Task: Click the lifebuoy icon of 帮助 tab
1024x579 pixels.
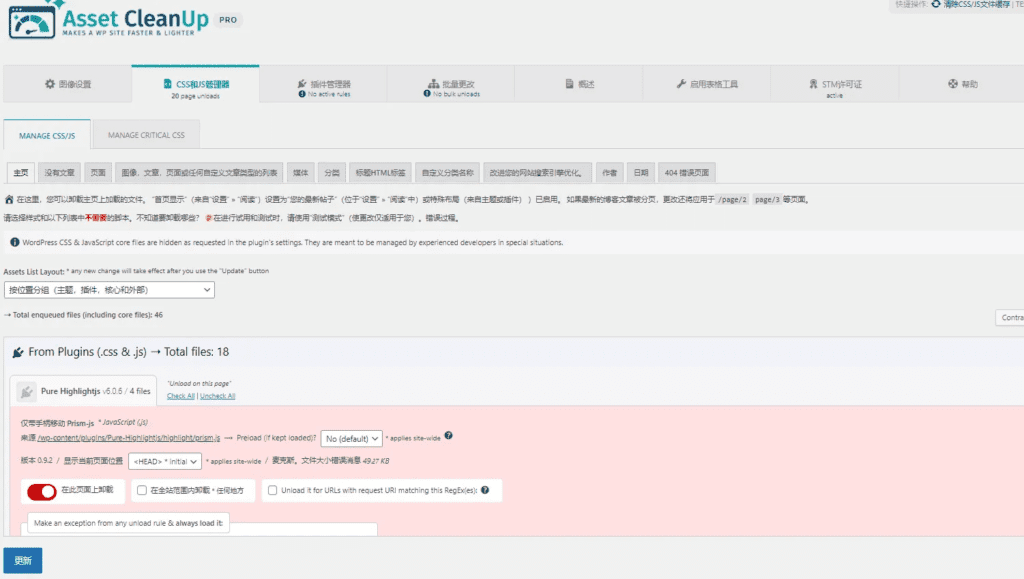Action: (x=953, y=84)
